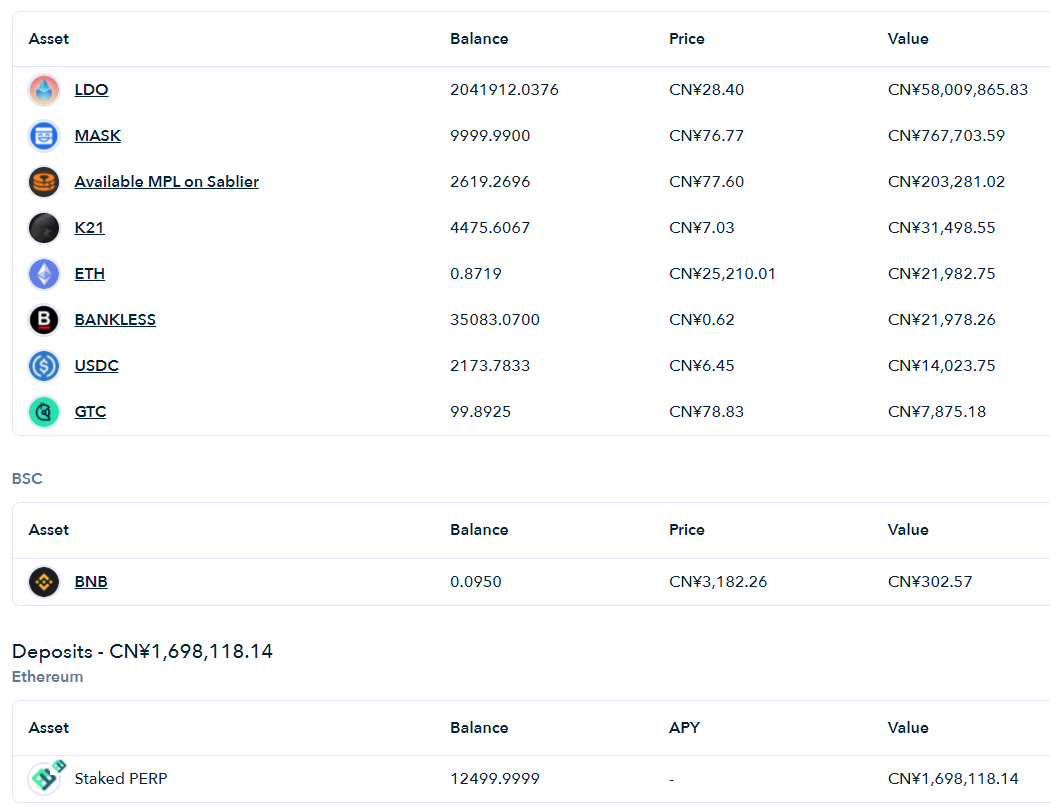Image resolution: width=1050 pixels, height=807 pixels.
Task: Click the MPL Sablier token icon
Action: 44,182
